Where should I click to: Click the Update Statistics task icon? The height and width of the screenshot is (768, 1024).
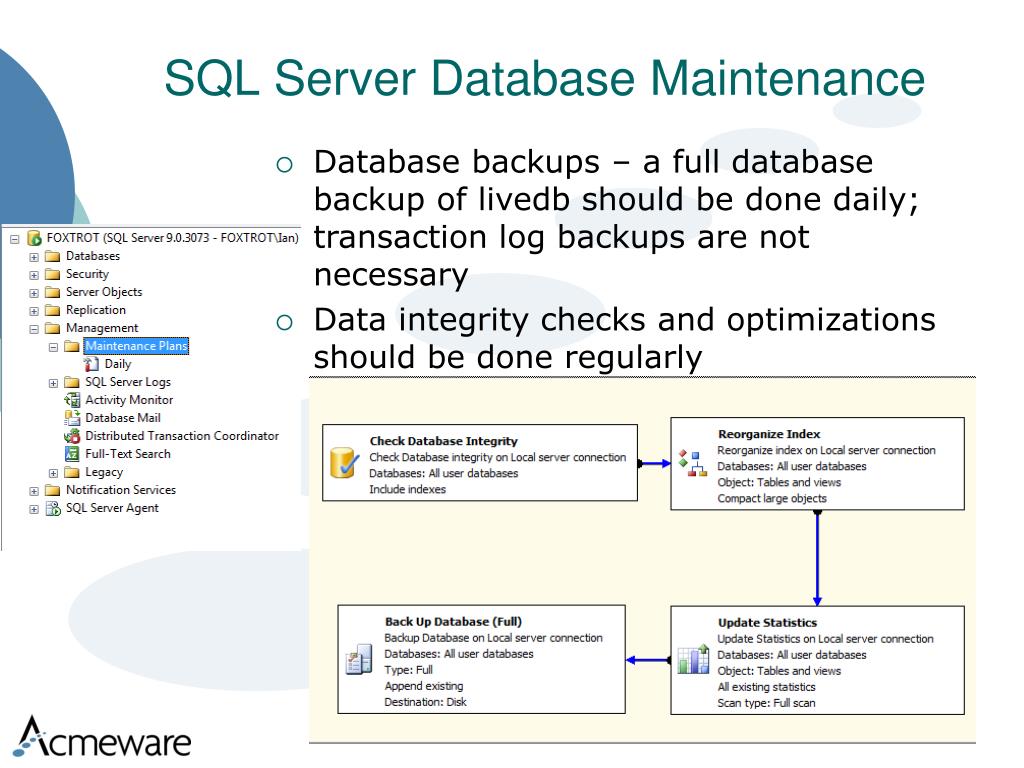(x=693, y=659)
